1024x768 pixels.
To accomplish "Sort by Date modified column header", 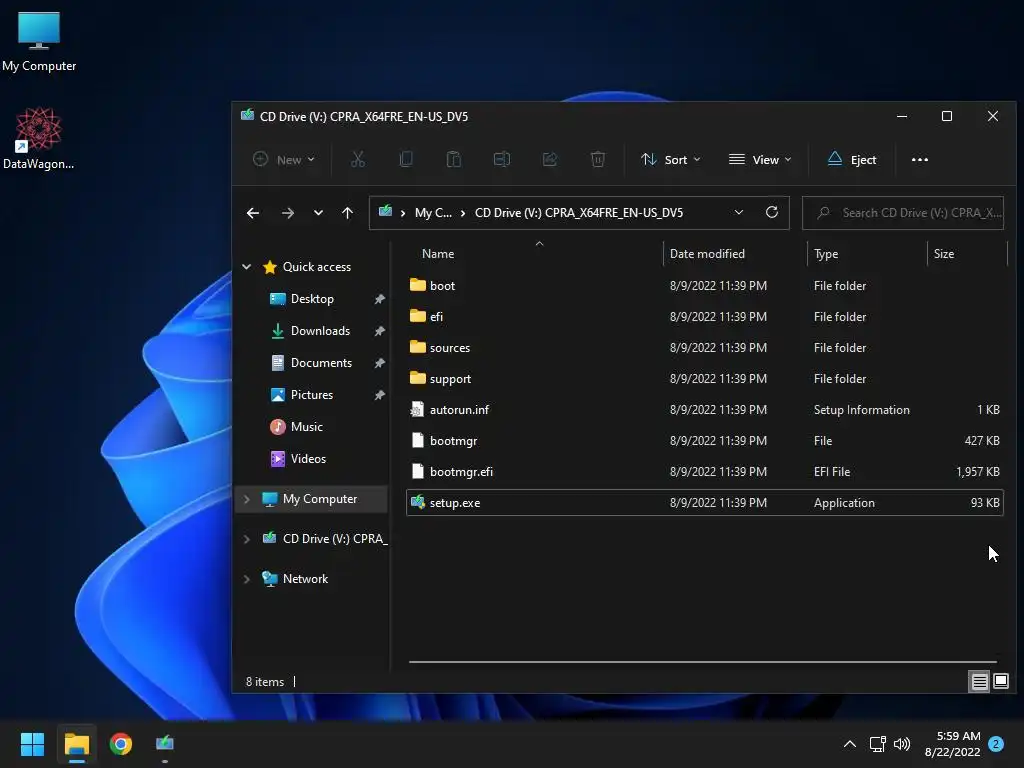I will 707,254.
